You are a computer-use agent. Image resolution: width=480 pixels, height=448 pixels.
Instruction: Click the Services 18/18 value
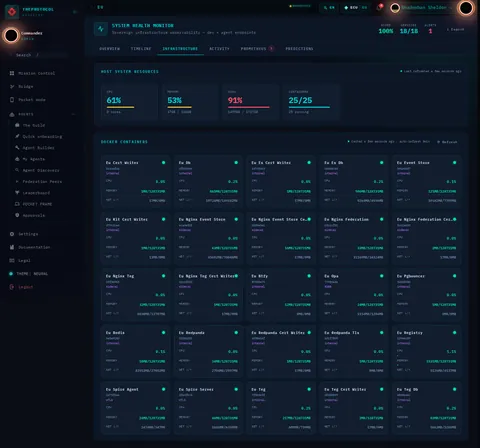409,31
